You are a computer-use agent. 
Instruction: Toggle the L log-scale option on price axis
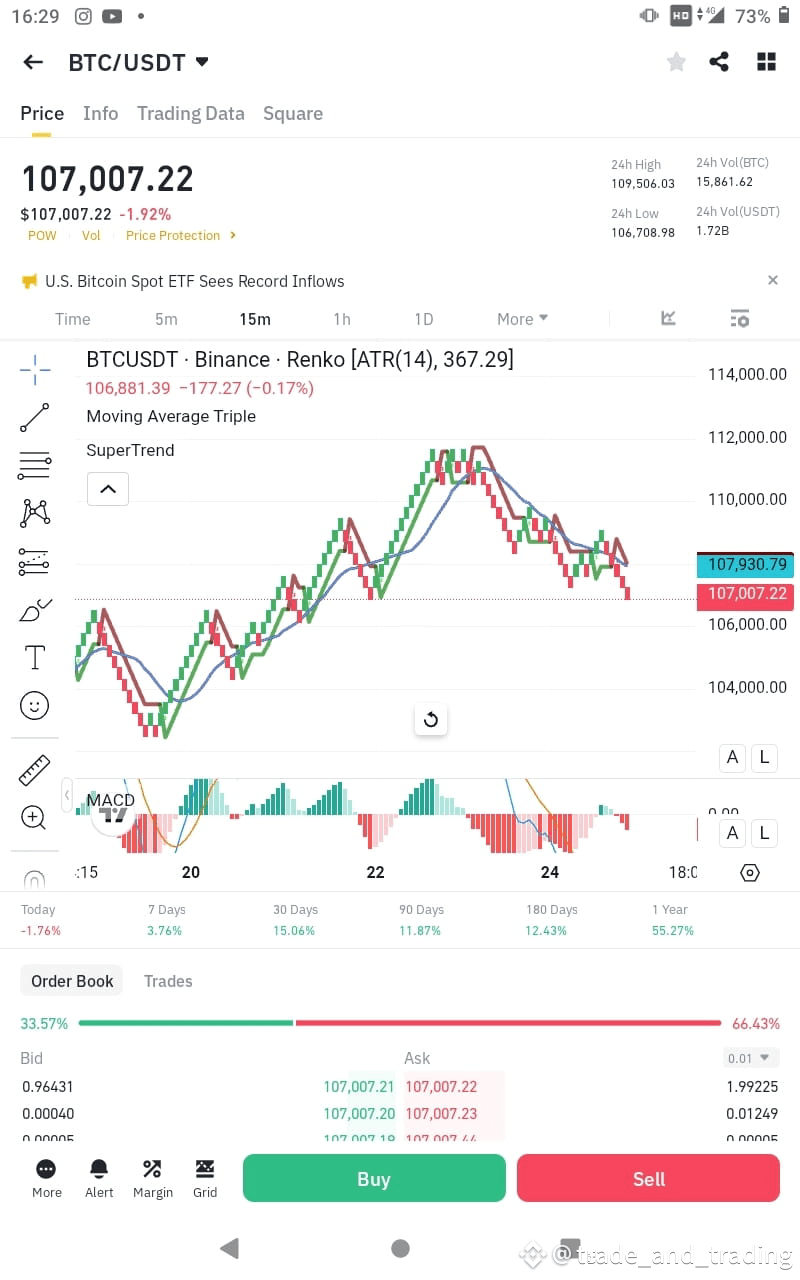[764, 757]
